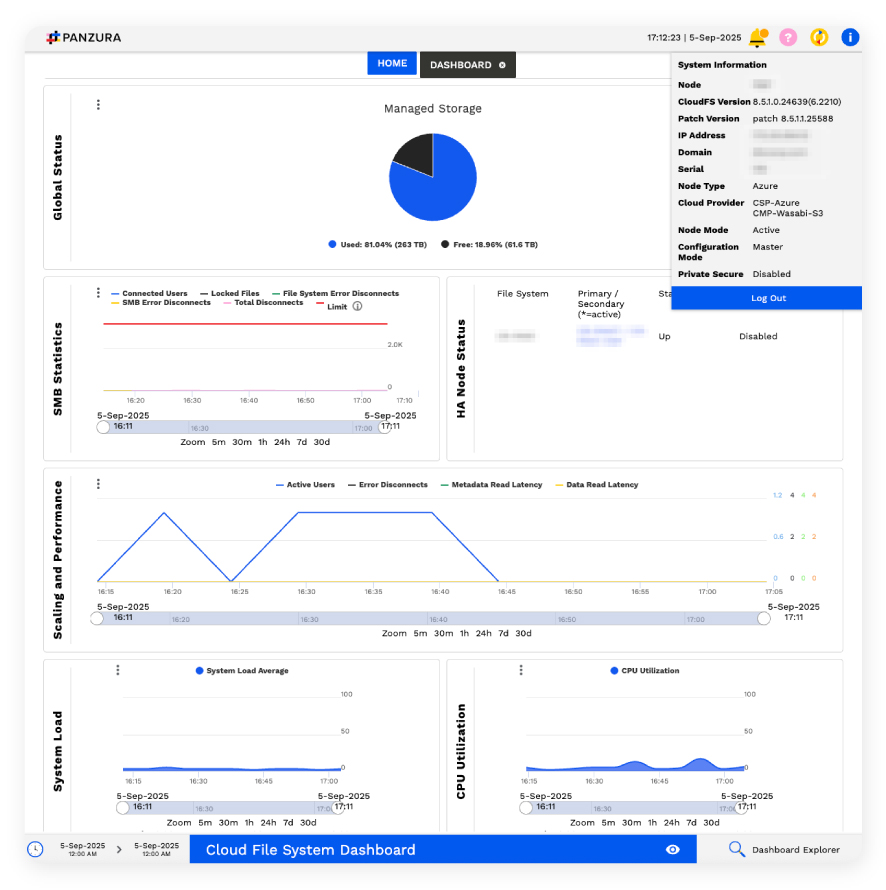Click the Cloud File System Dashboard bar
The height and width of the screenshot is (890, 886).
[x=443, y=849]
